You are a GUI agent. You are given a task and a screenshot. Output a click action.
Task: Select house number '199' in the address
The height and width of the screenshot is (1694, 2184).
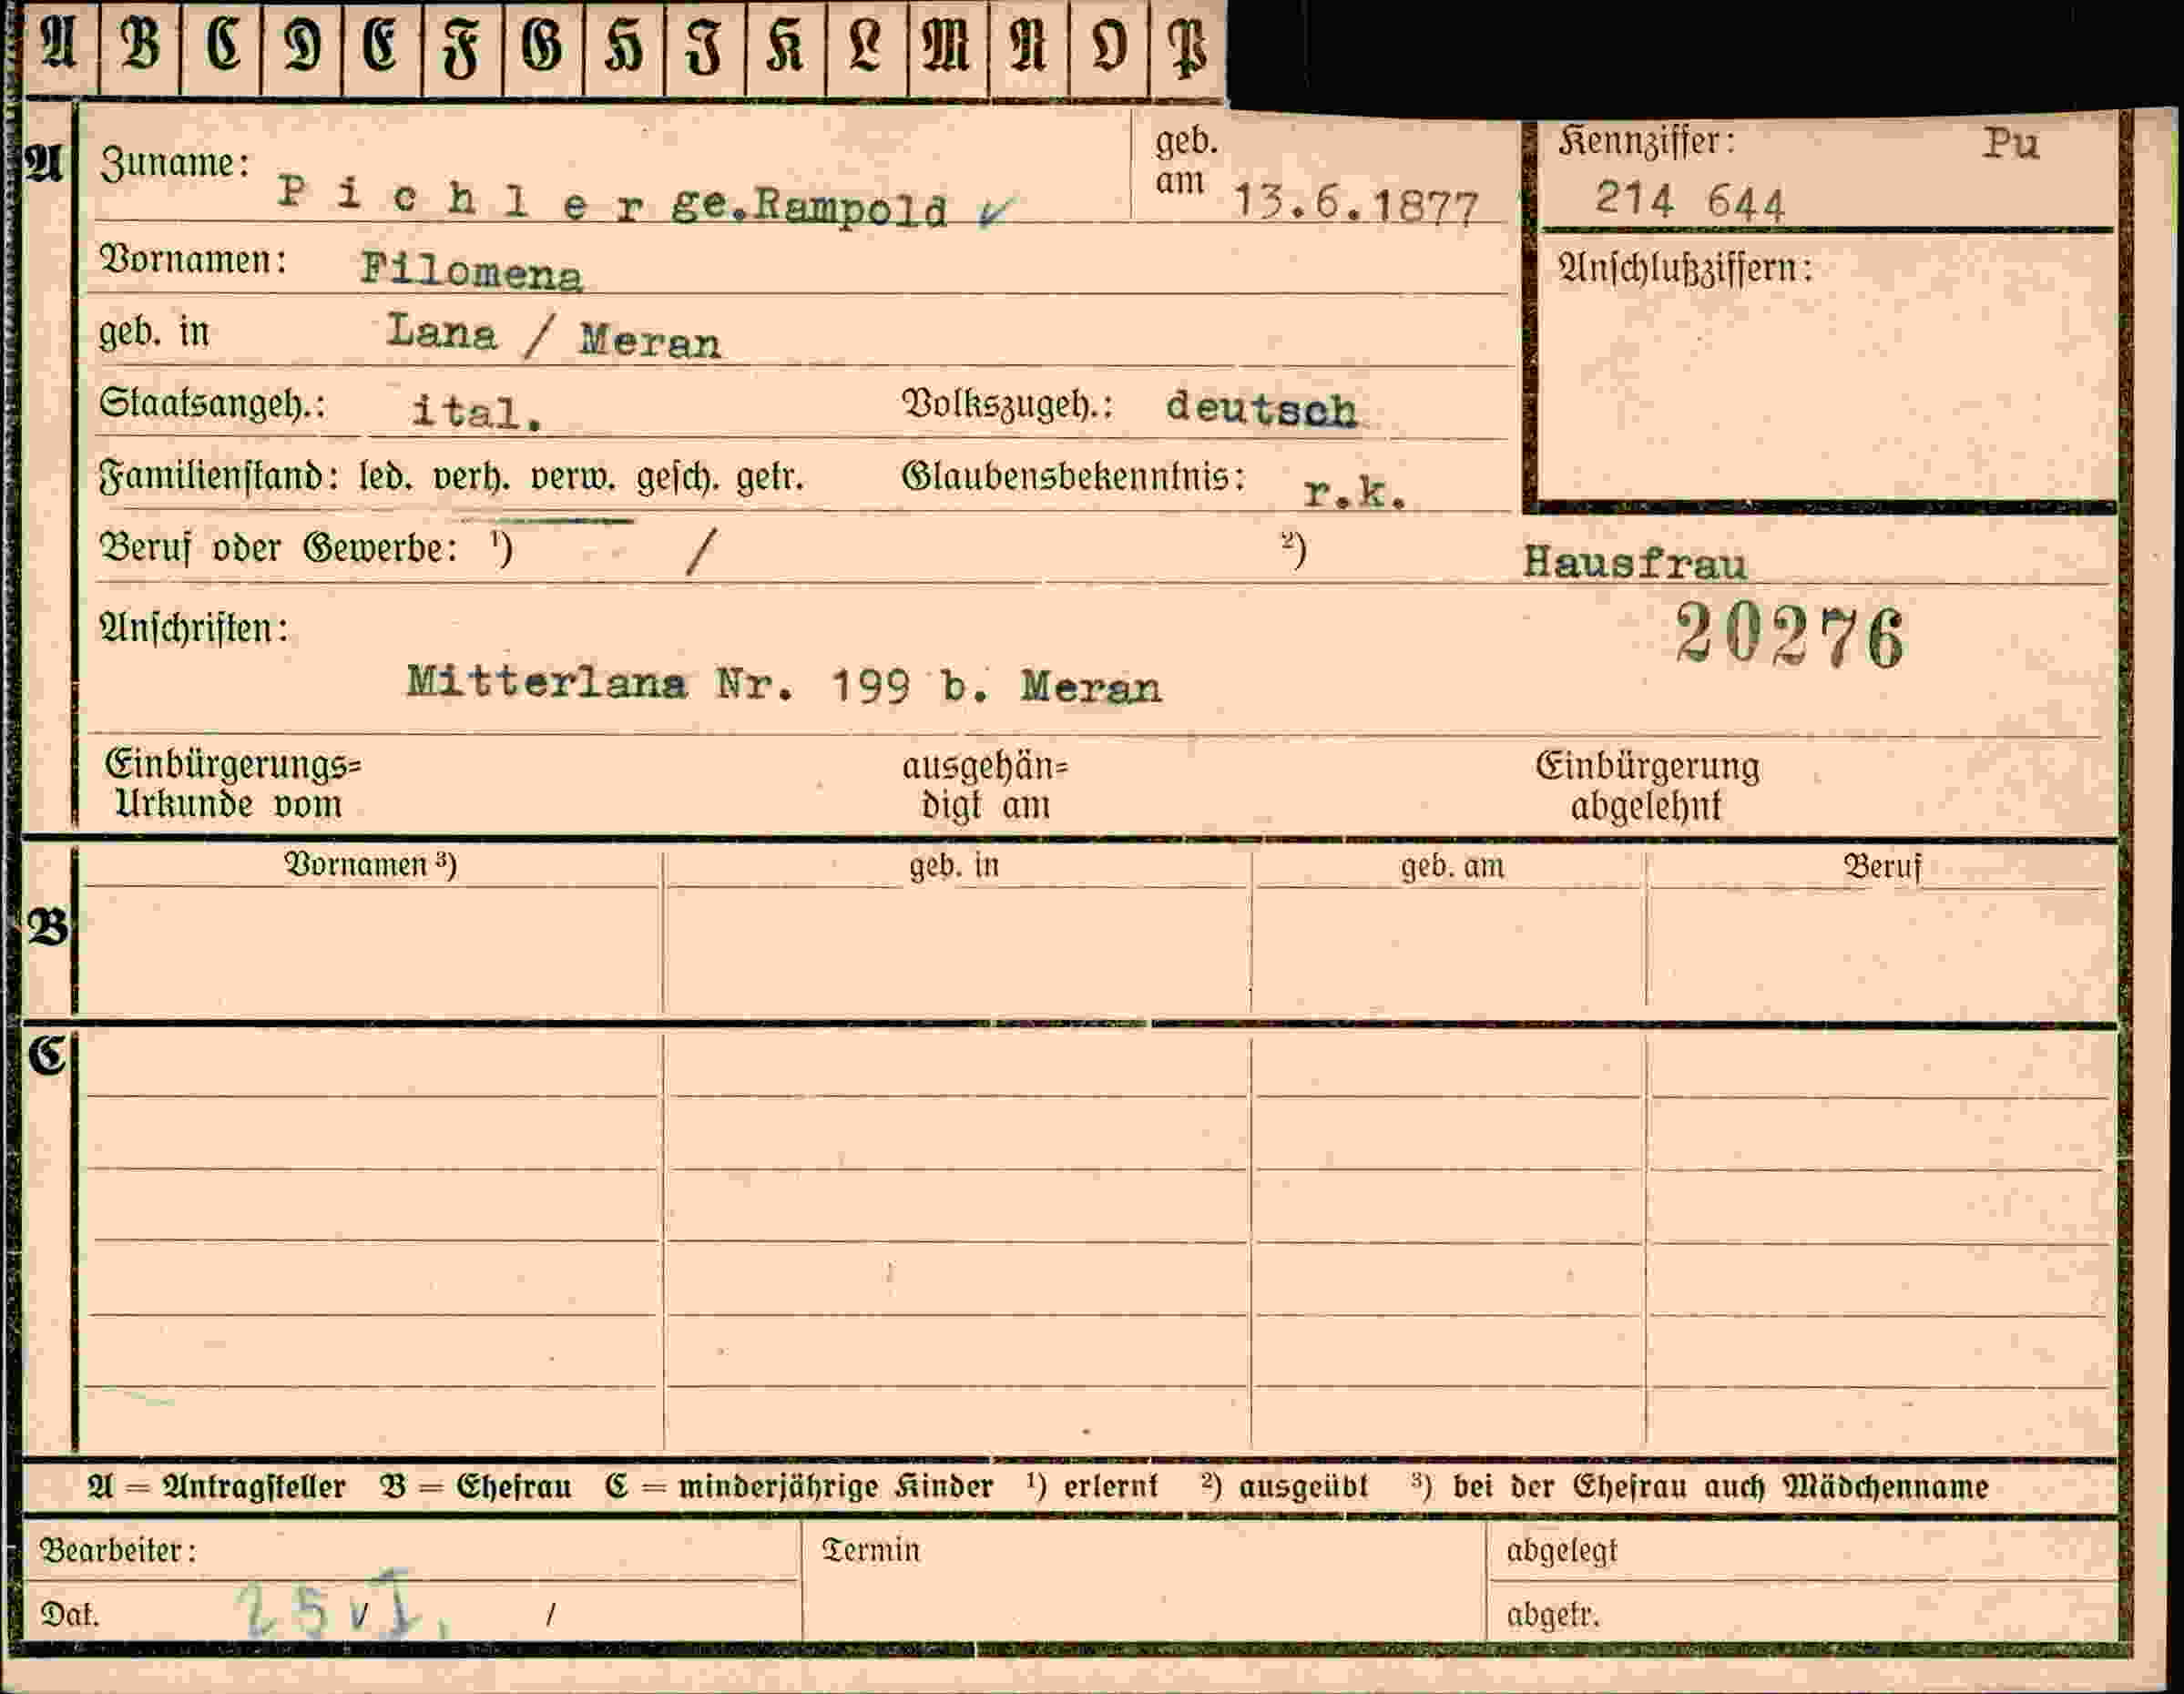click(x=871, y=686)
